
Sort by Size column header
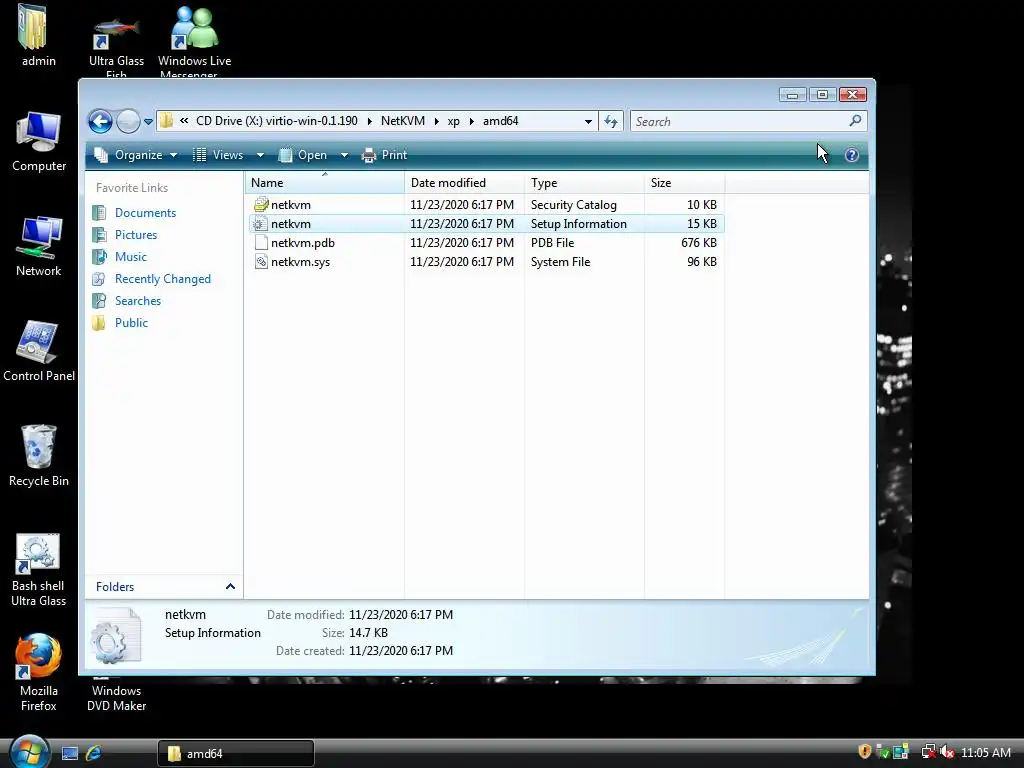(x=684, y=183)
